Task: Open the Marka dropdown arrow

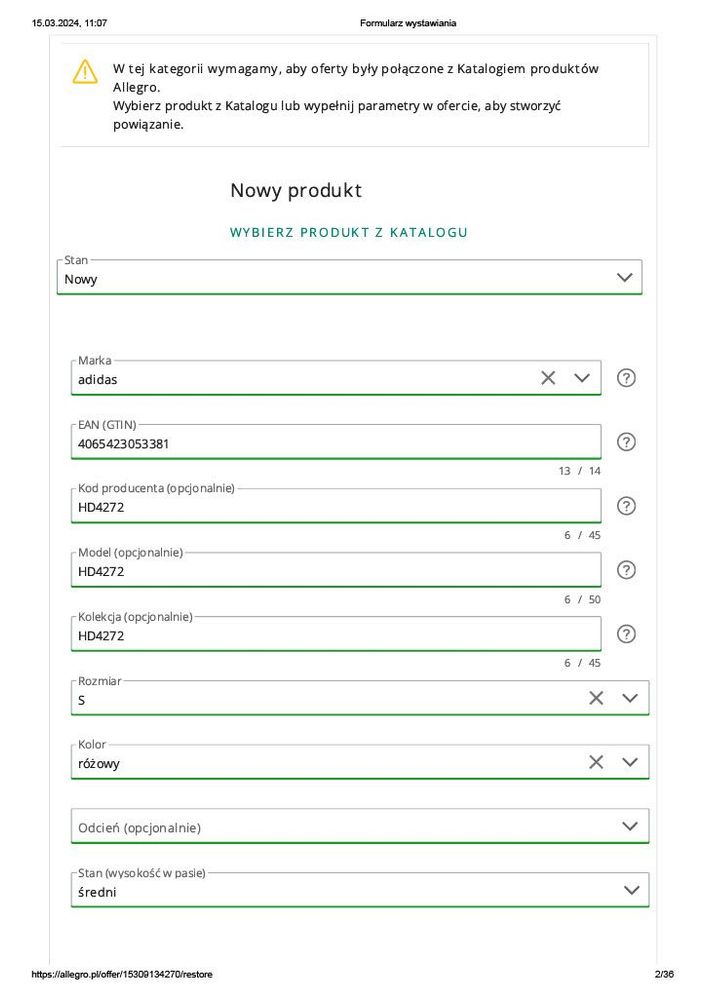Action: coord(582,378)
